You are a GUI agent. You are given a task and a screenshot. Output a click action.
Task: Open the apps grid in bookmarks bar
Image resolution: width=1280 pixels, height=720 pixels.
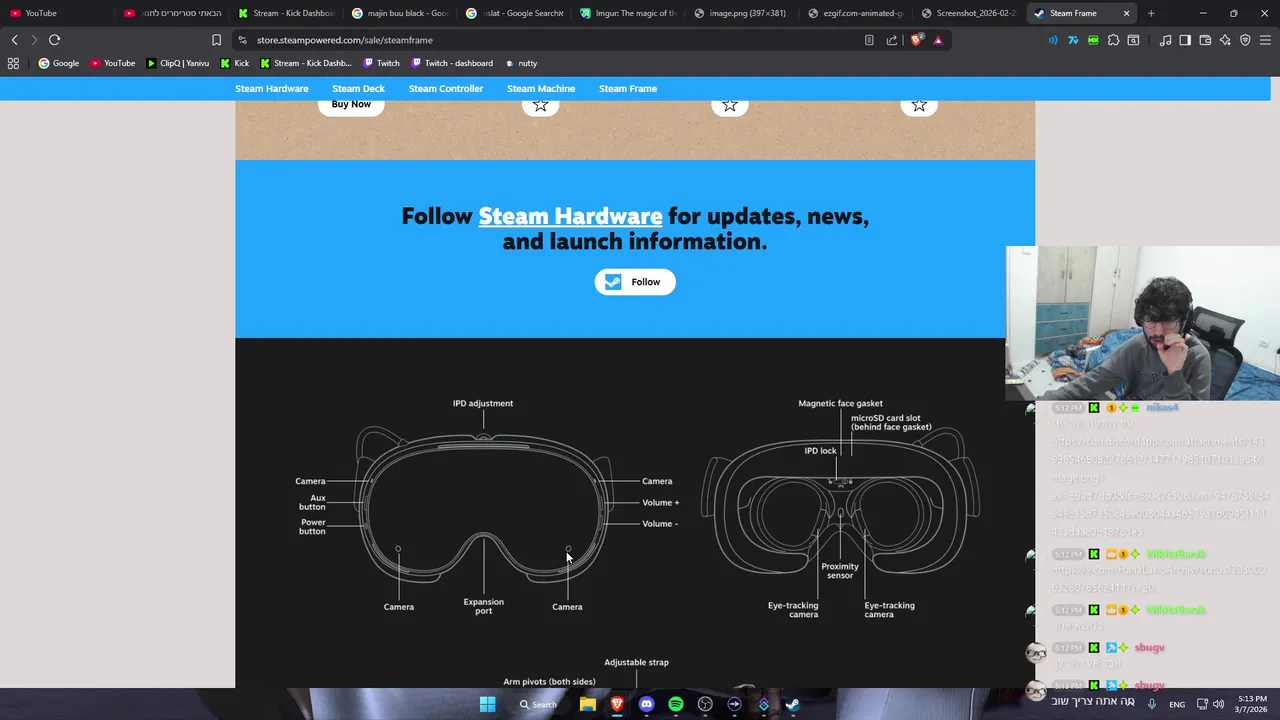[13, 63]
